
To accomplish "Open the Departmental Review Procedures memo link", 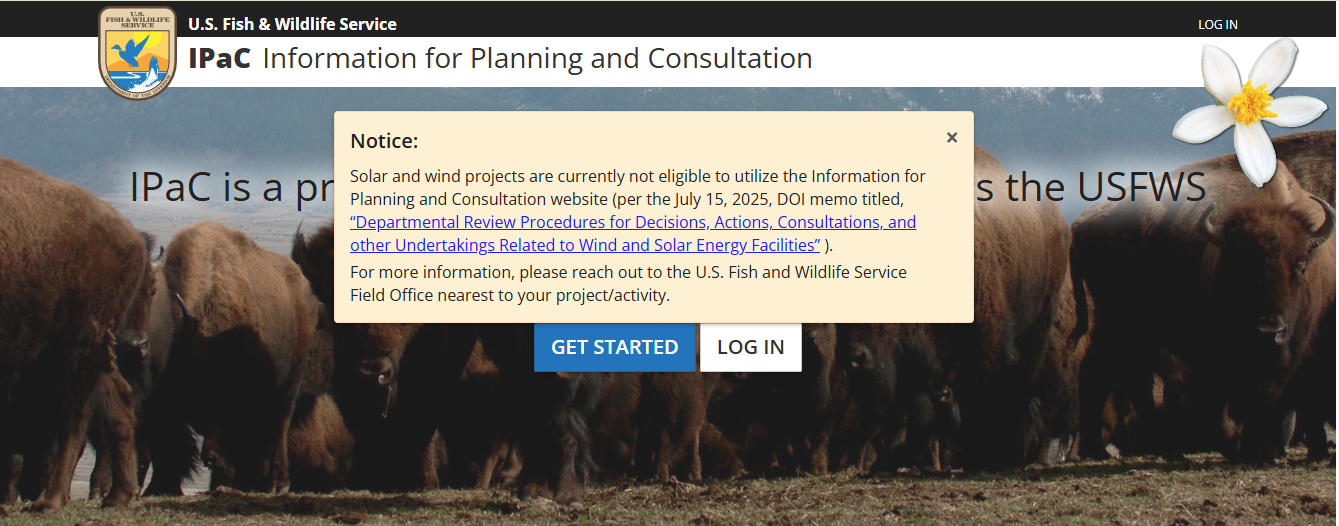I will 633,233.
